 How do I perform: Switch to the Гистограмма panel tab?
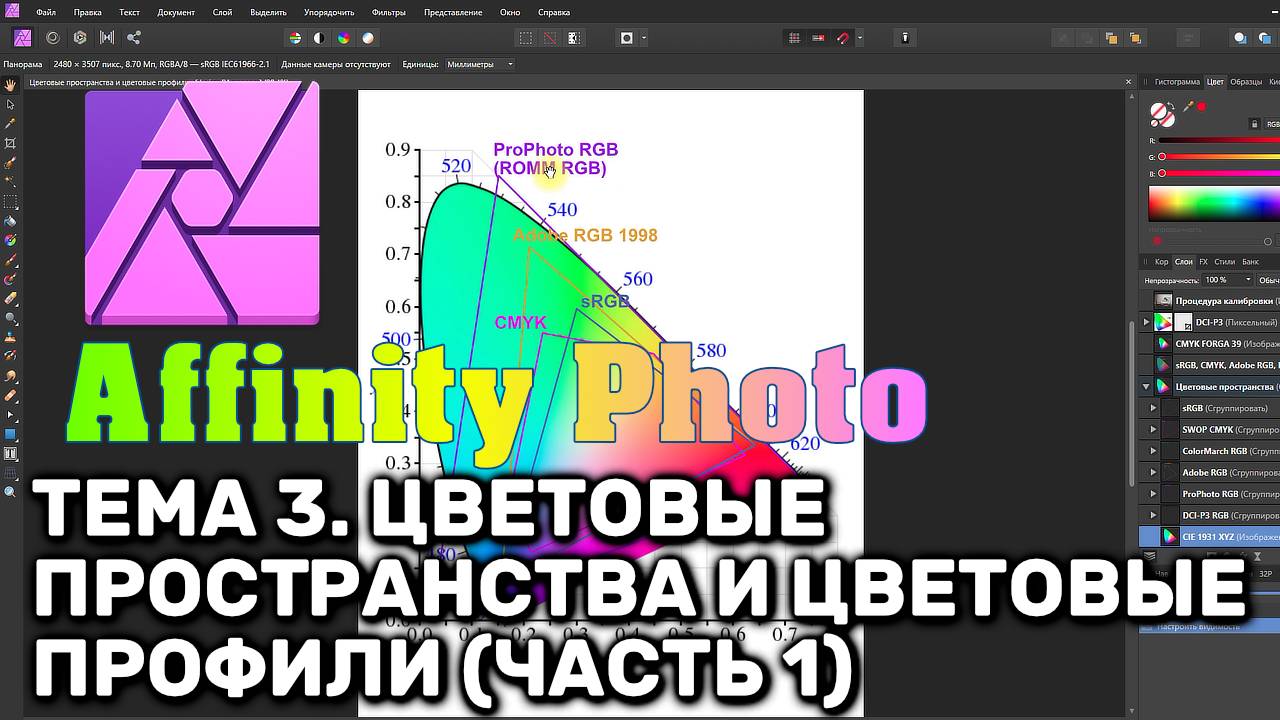tap(1177, 82)
